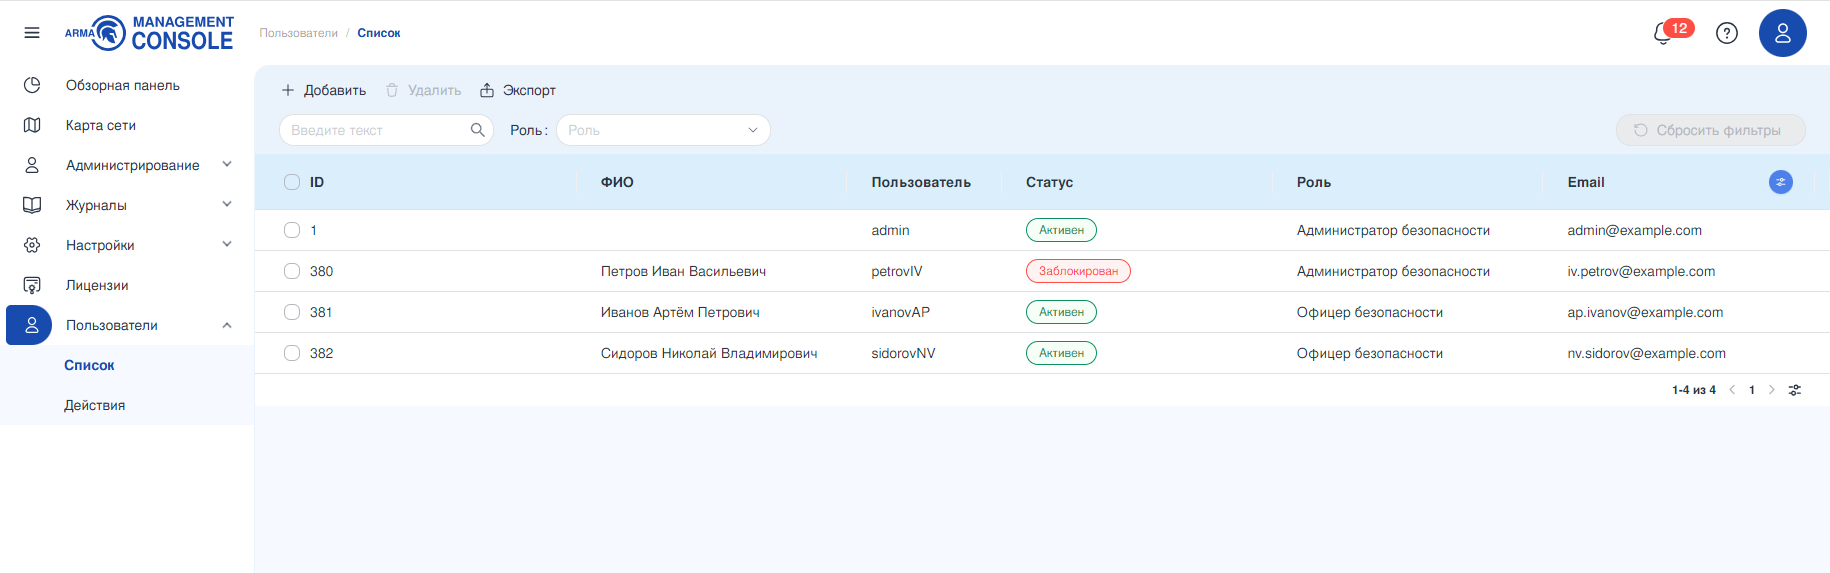
Task: Open the Роль filter dropdown
Action: coord(663,130)
